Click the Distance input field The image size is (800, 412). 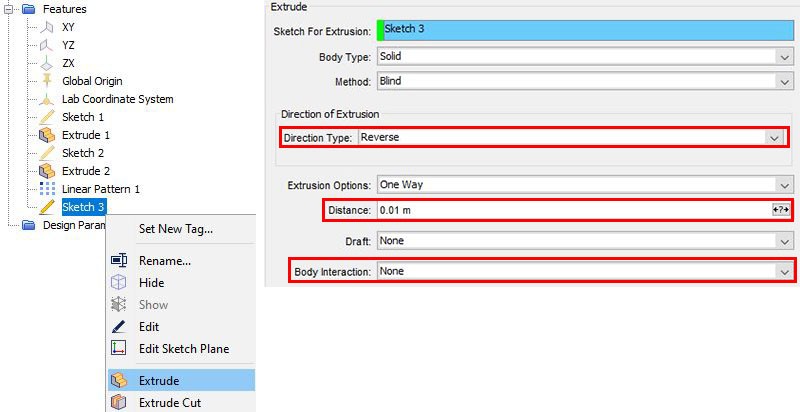pos(570,210)
